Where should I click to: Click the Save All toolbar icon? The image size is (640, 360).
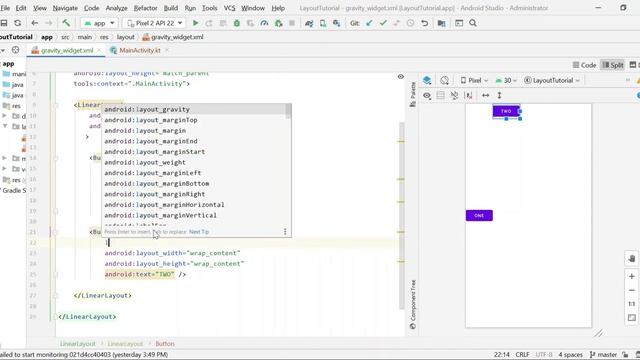tap(4, 23)
